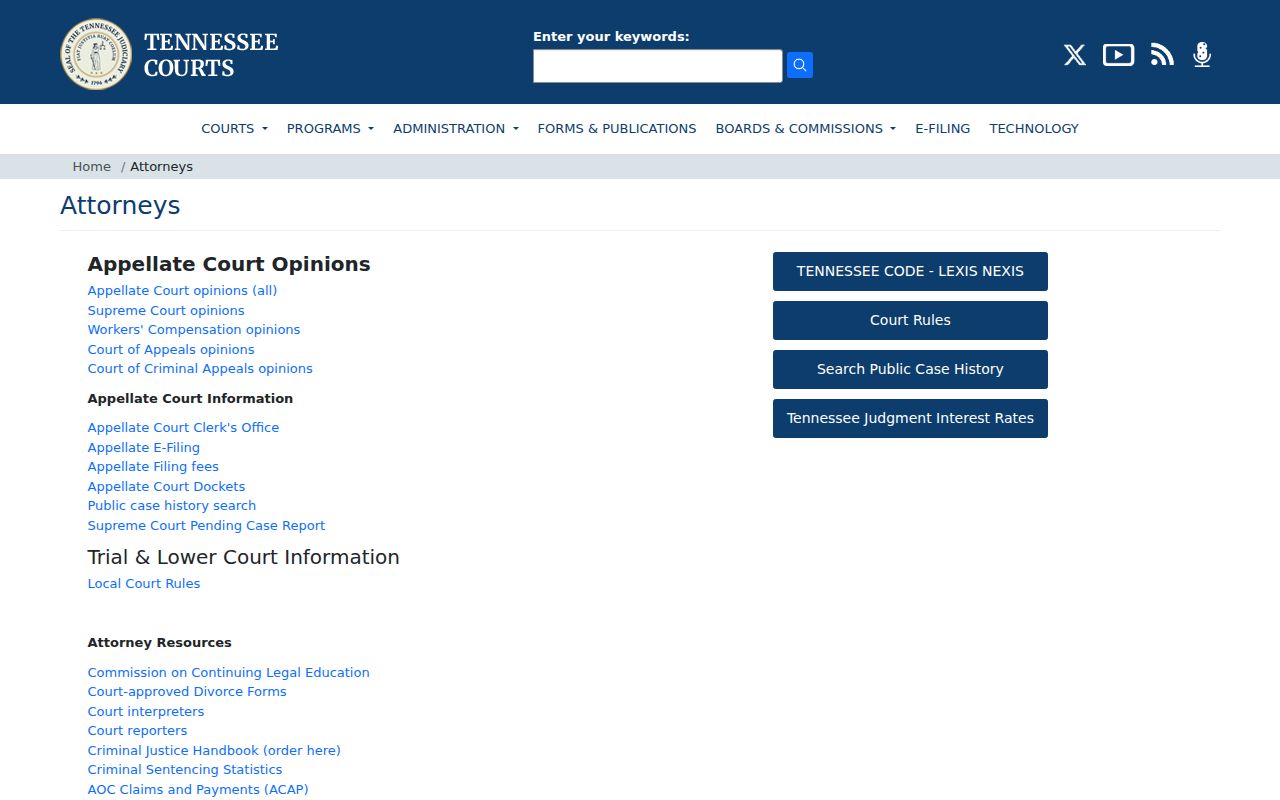Viewport: 1280px width, 800px height.
Task: Open the RSS feed icon
Action: coord(1162,55)
